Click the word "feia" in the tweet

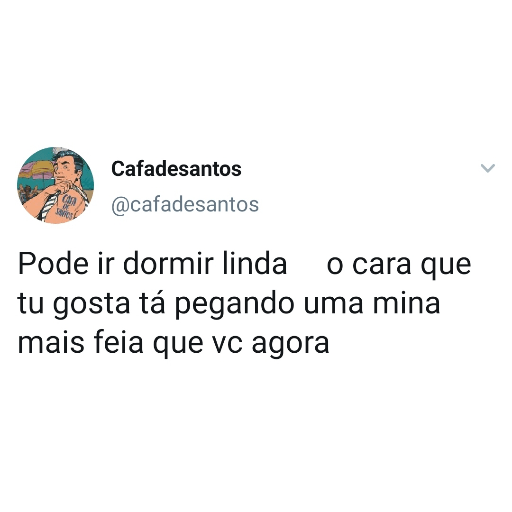(x=119, y=342)
